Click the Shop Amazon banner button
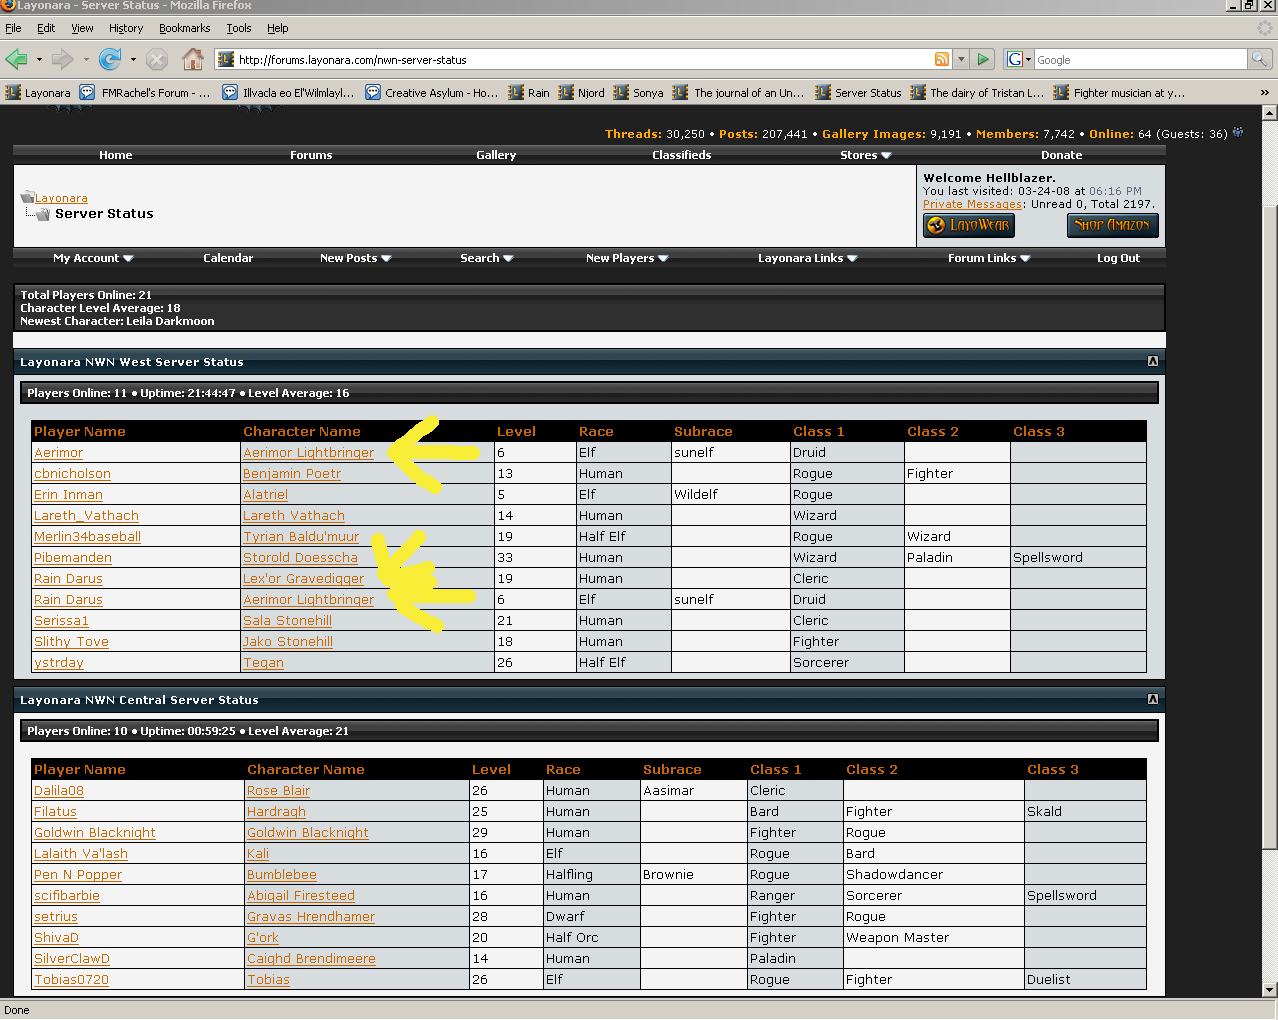 [1112, 225]
